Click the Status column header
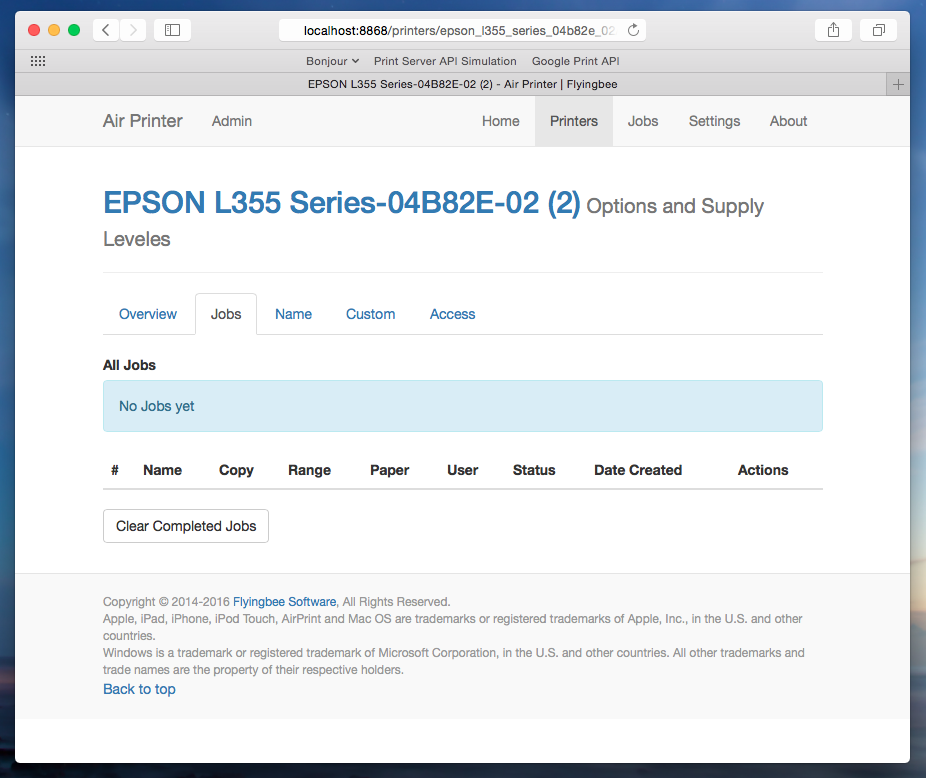 (x=534, y=470)
